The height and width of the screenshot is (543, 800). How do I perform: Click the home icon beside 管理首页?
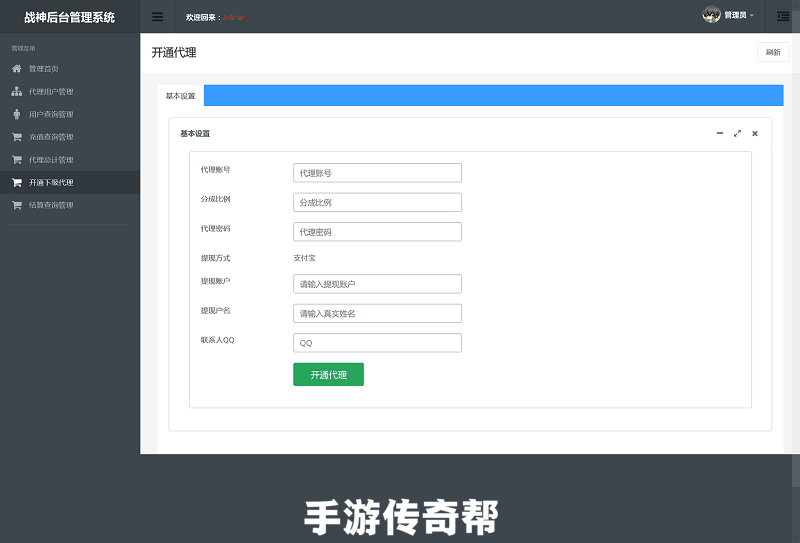pos(17,68)
